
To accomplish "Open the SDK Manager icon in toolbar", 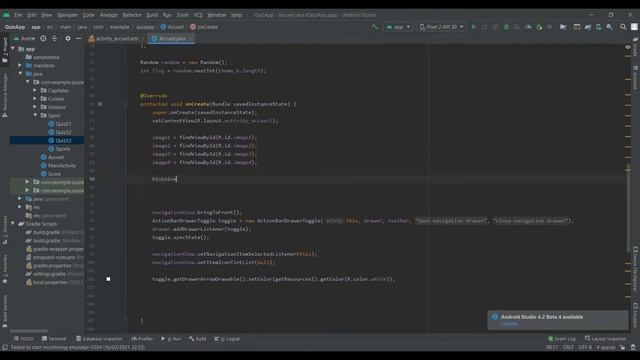I will click(x=609, y=27).
